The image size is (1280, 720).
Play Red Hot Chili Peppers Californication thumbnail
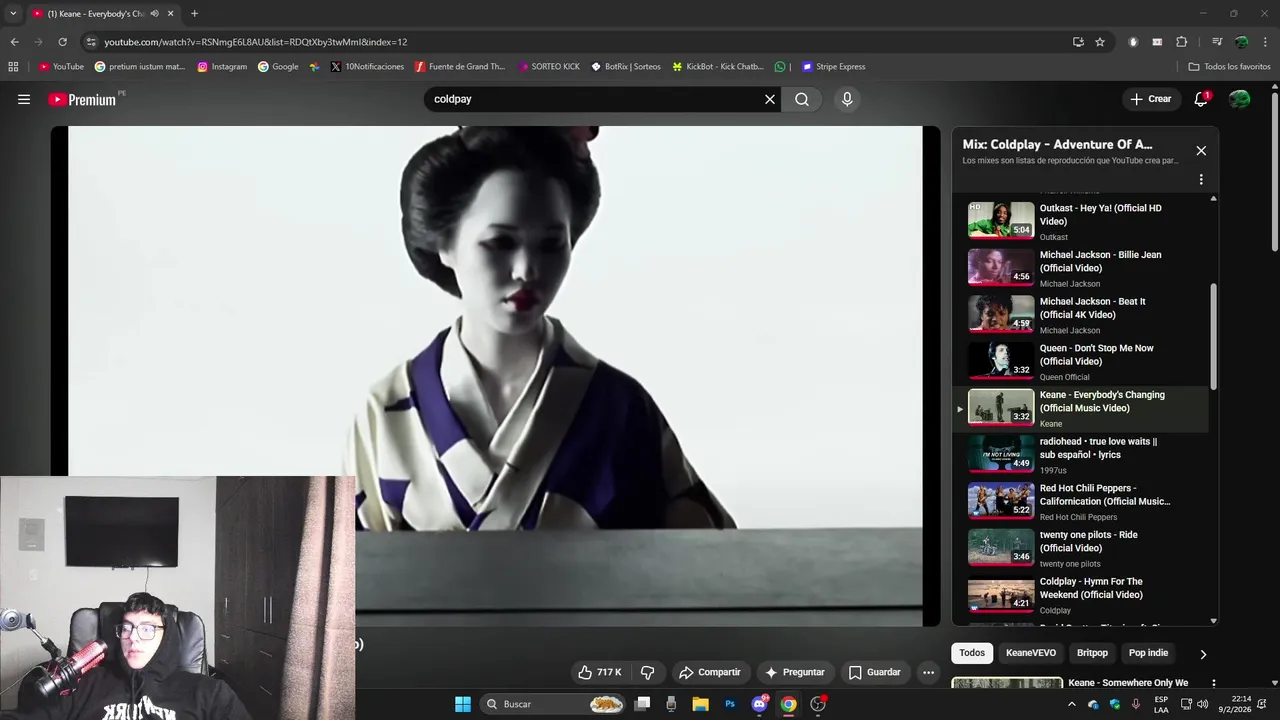1001,500
